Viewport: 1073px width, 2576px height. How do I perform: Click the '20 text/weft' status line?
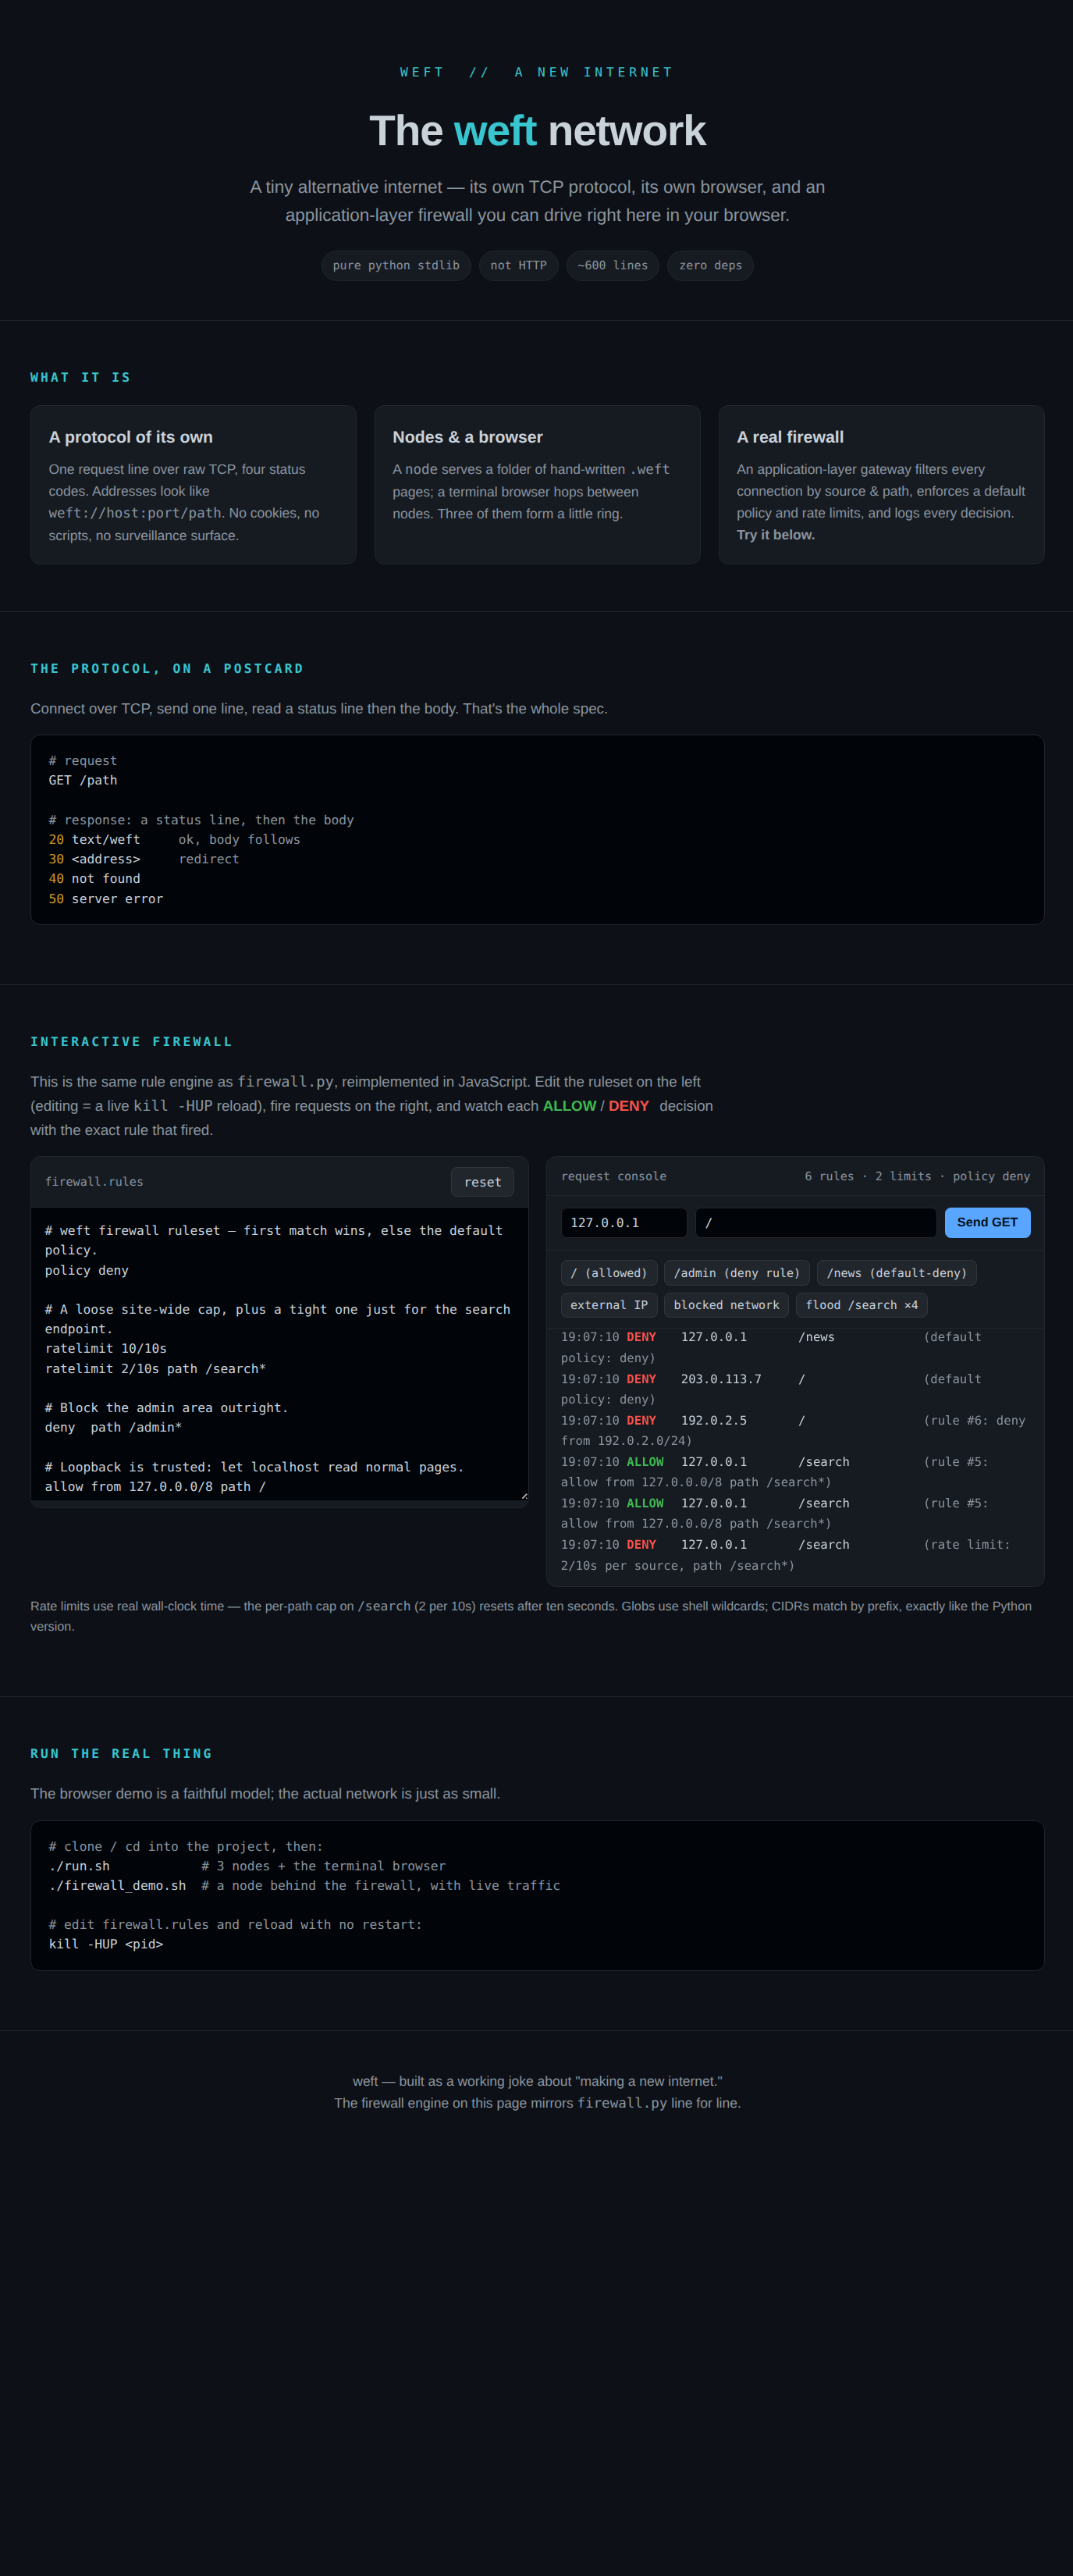pos(174,839)
